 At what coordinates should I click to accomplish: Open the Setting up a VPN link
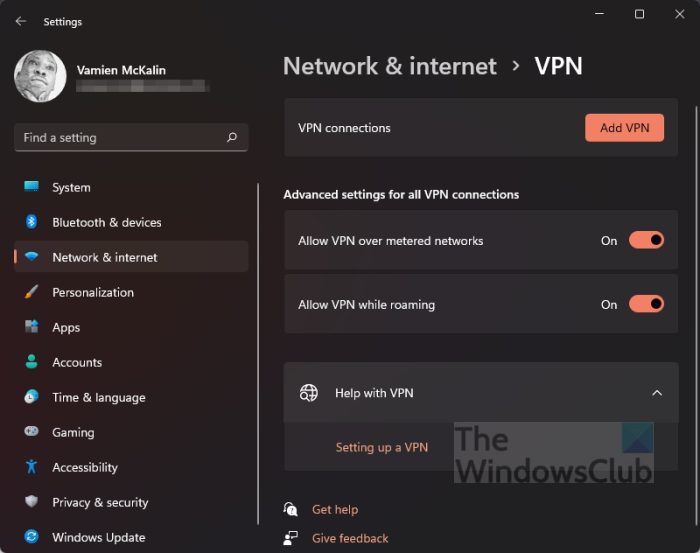click(381, 447)
